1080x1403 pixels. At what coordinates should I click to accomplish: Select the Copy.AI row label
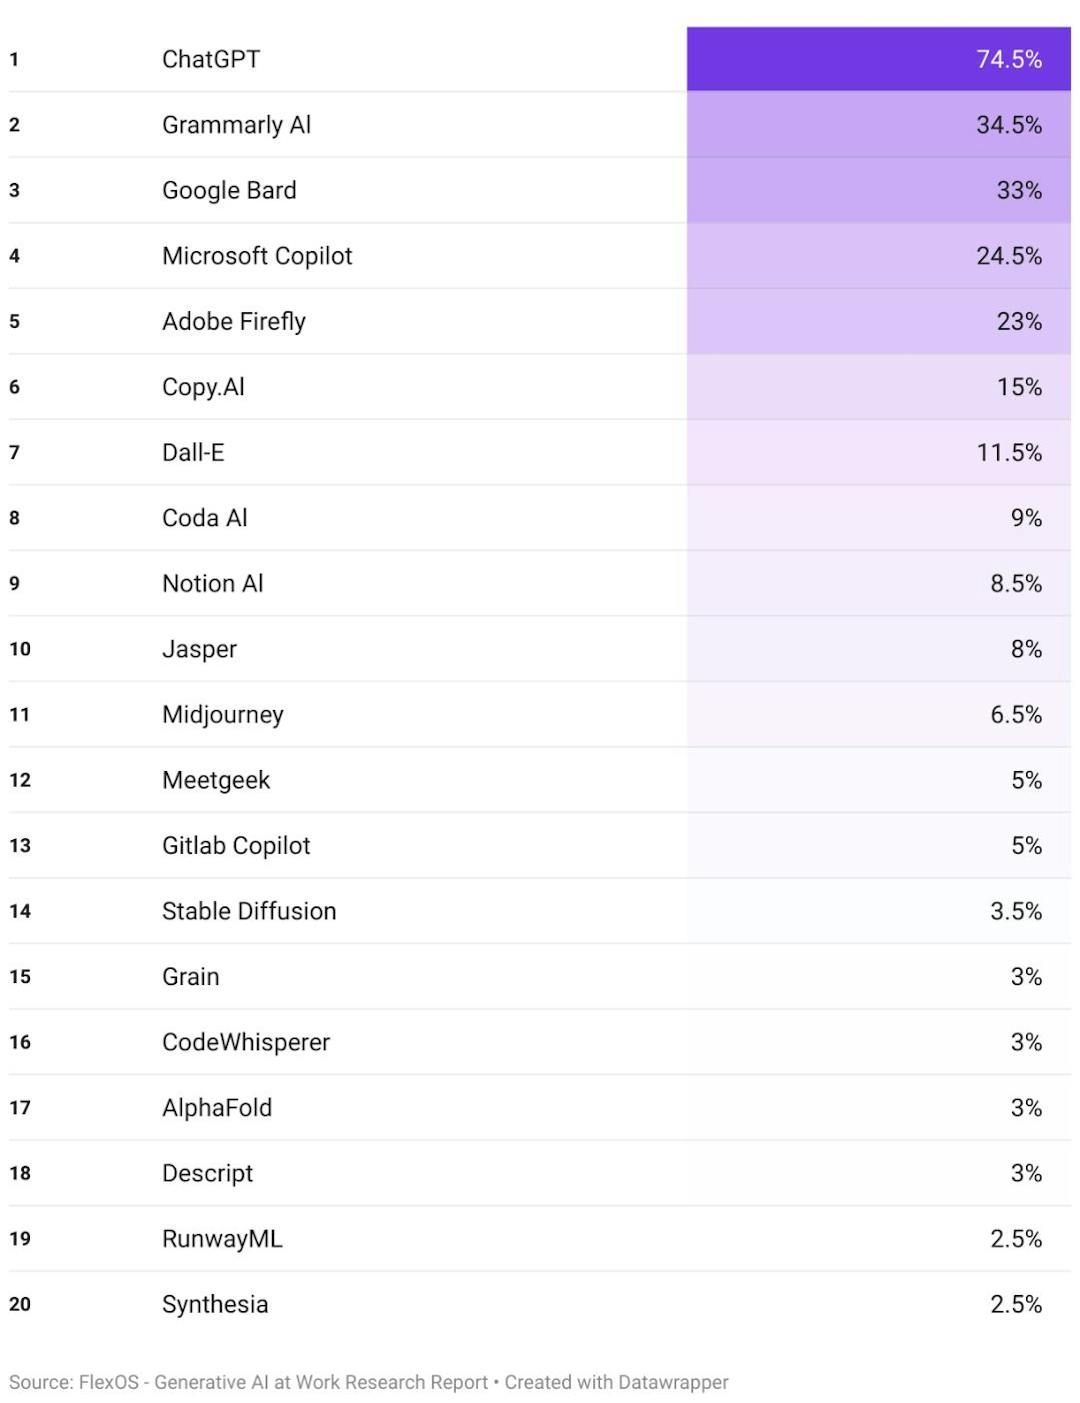(x=203, y=387)
